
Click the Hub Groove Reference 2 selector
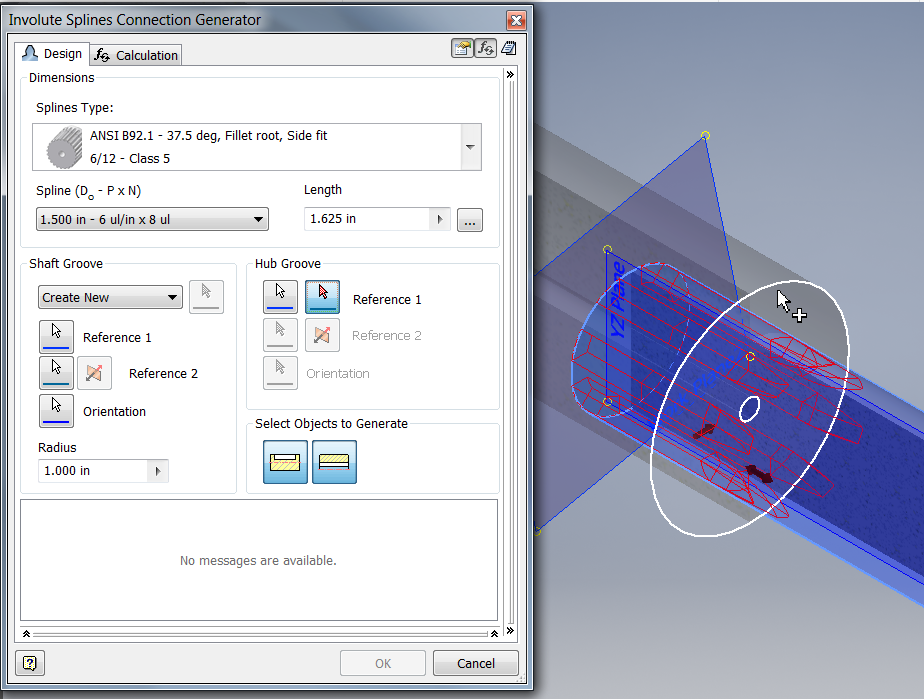pos(280,335)
